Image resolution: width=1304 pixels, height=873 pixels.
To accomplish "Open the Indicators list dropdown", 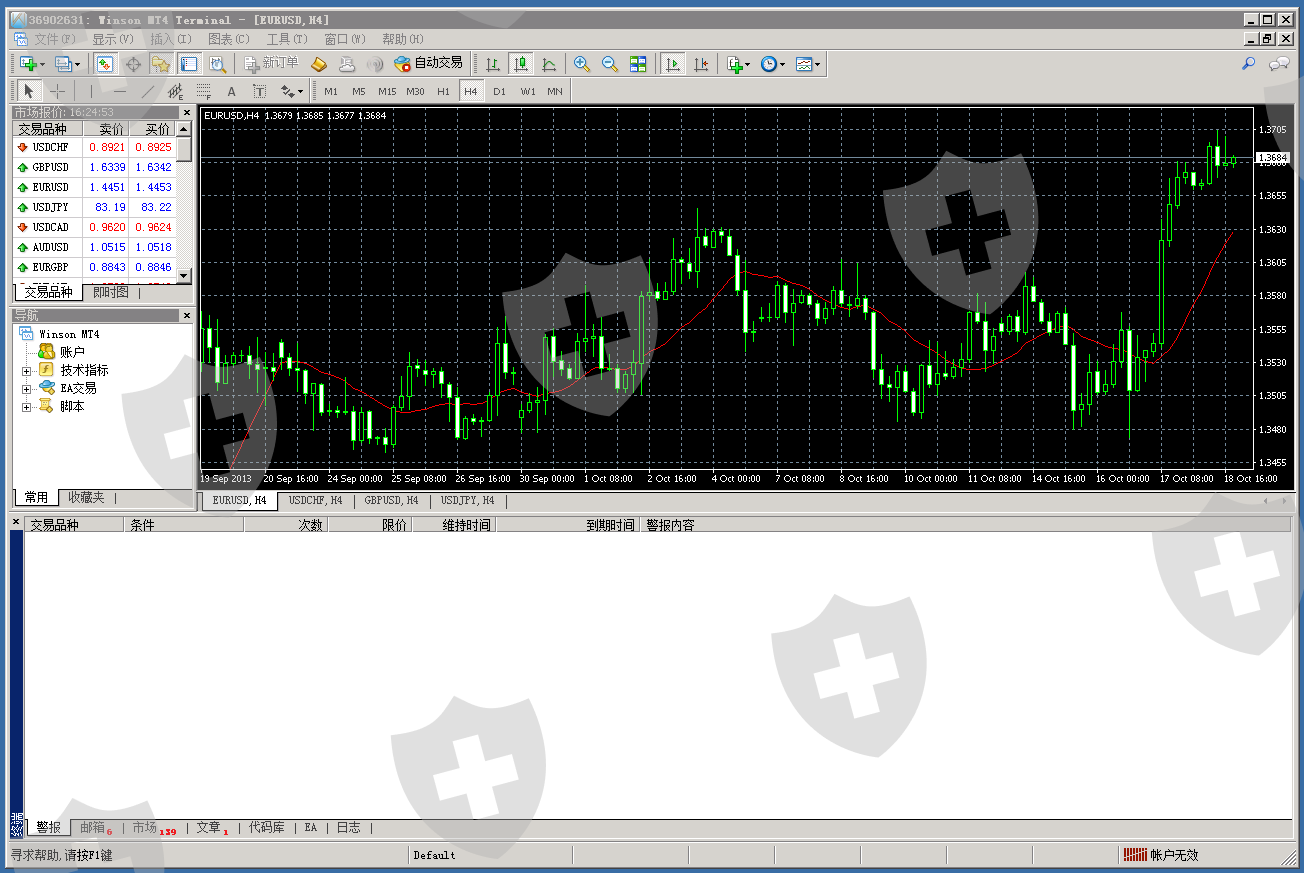I will (738, 64).
